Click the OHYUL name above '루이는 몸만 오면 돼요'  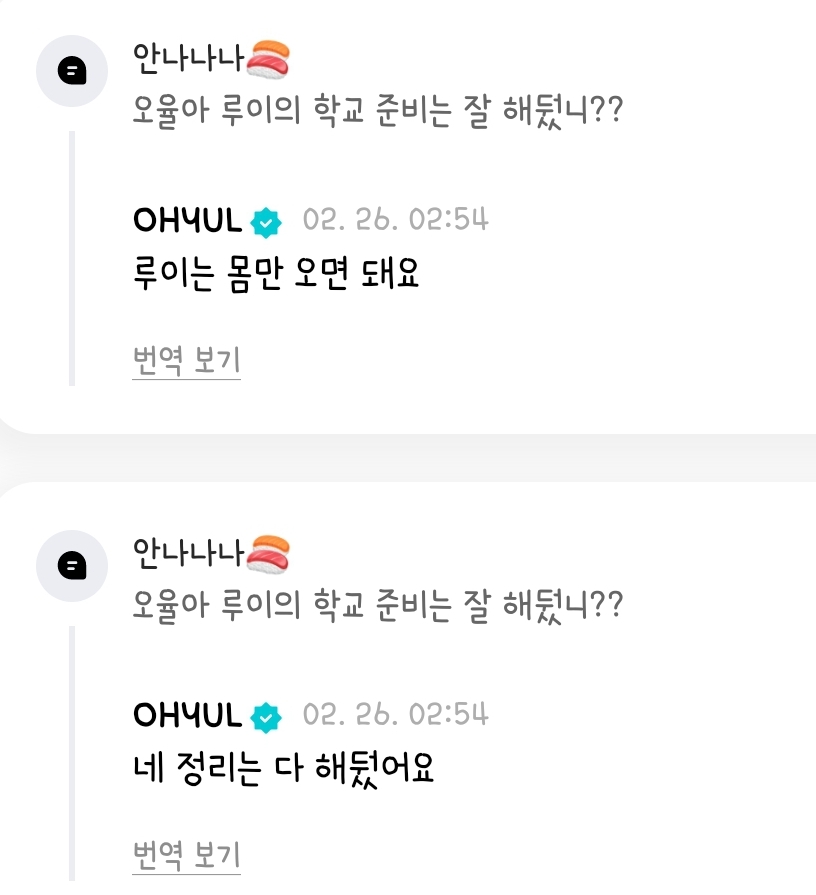187,221
